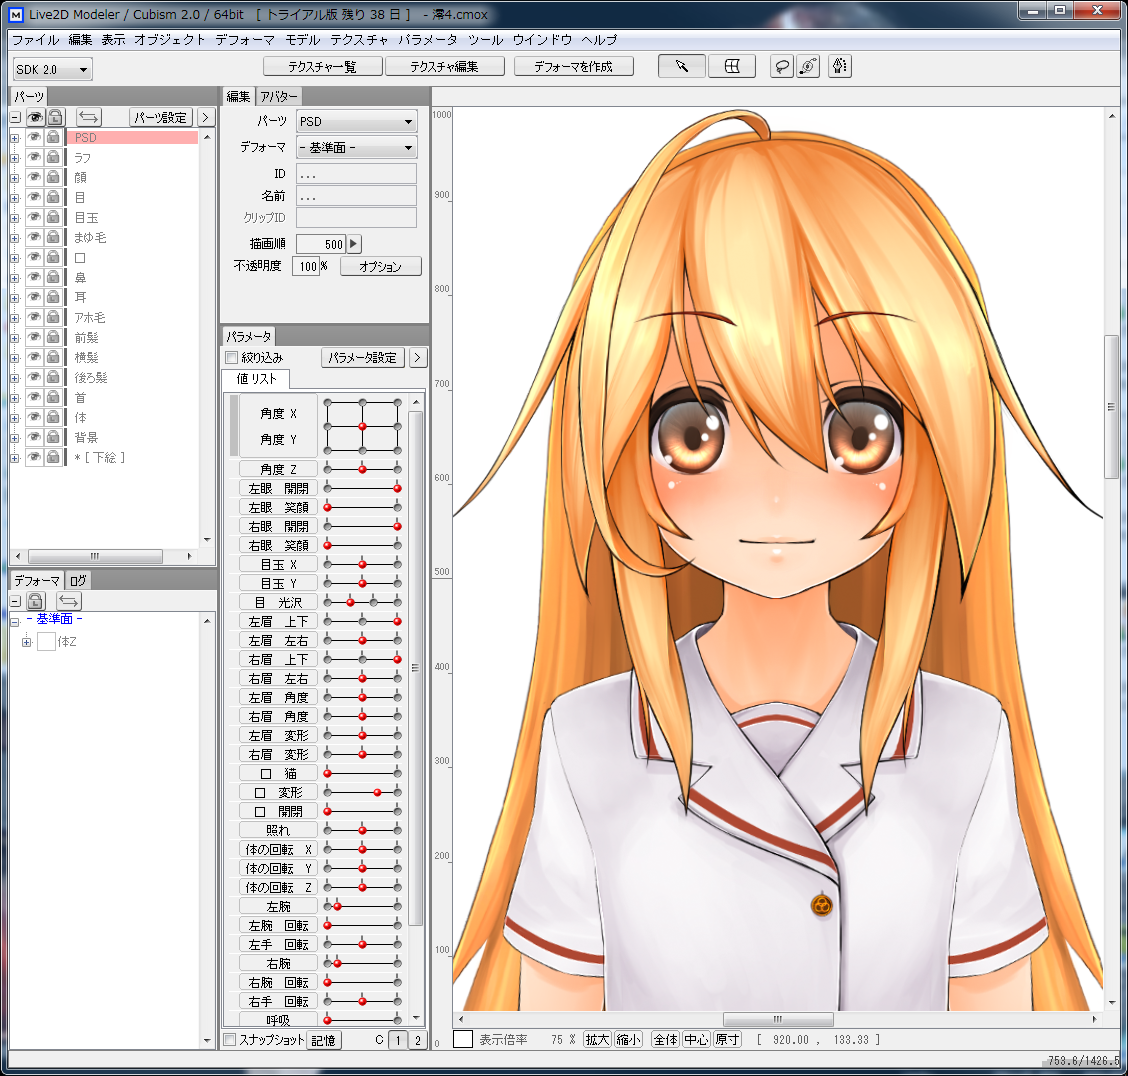Open the パーツ PSD dropdown
Viewport: 1128px width, 1076px height.
pos(356,122)
